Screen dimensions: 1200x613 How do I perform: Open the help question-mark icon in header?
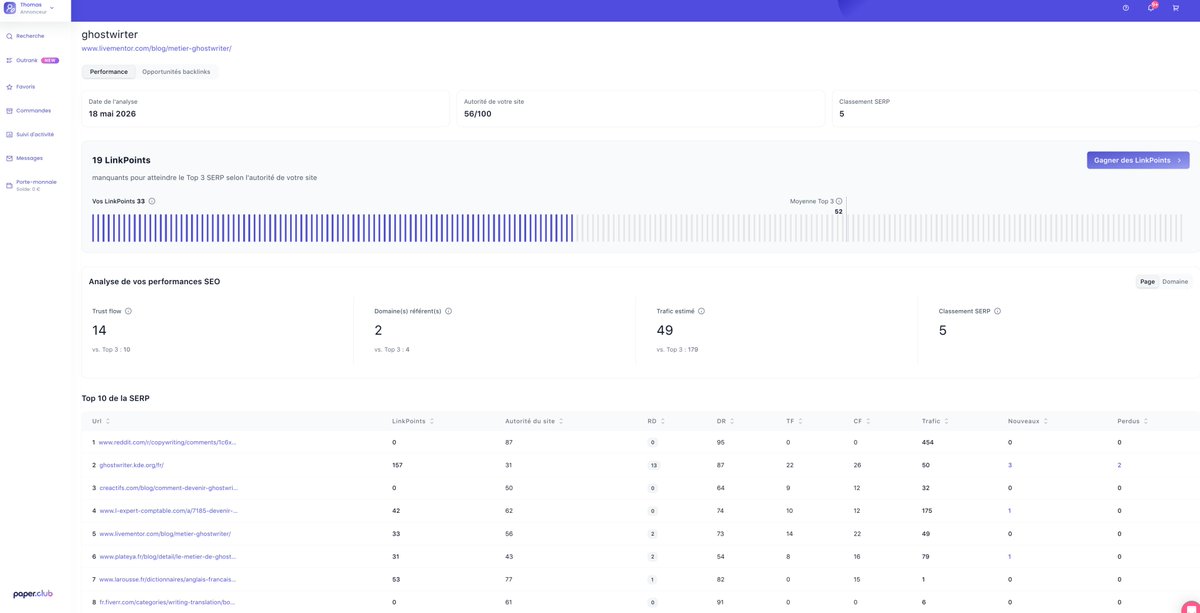(1126, 8)
